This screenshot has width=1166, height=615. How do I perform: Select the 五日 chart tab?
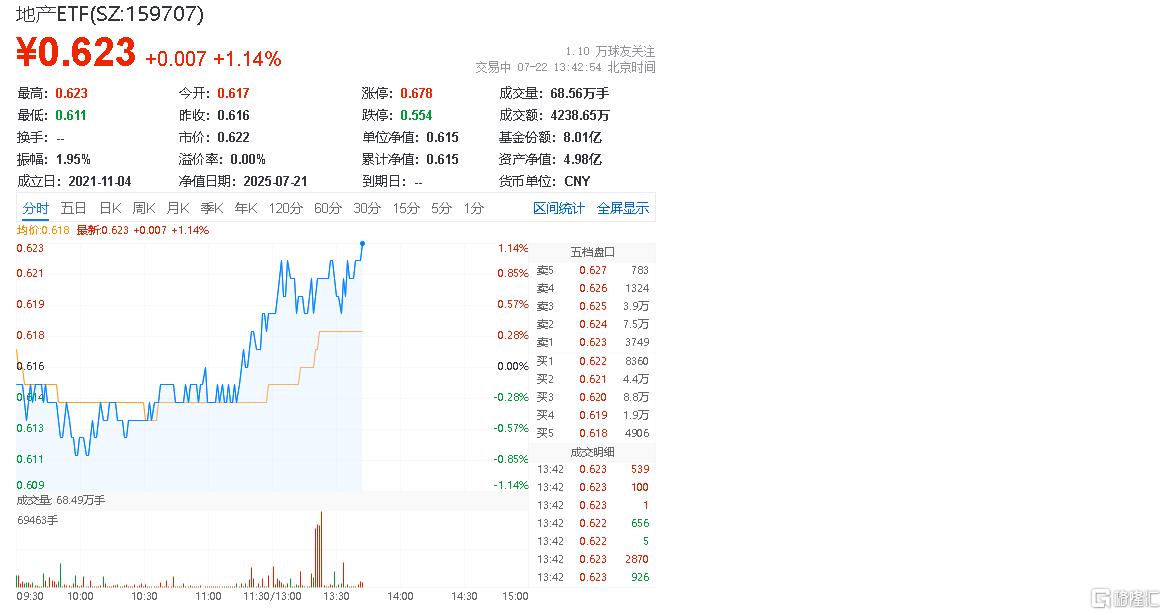click(74, 208)
